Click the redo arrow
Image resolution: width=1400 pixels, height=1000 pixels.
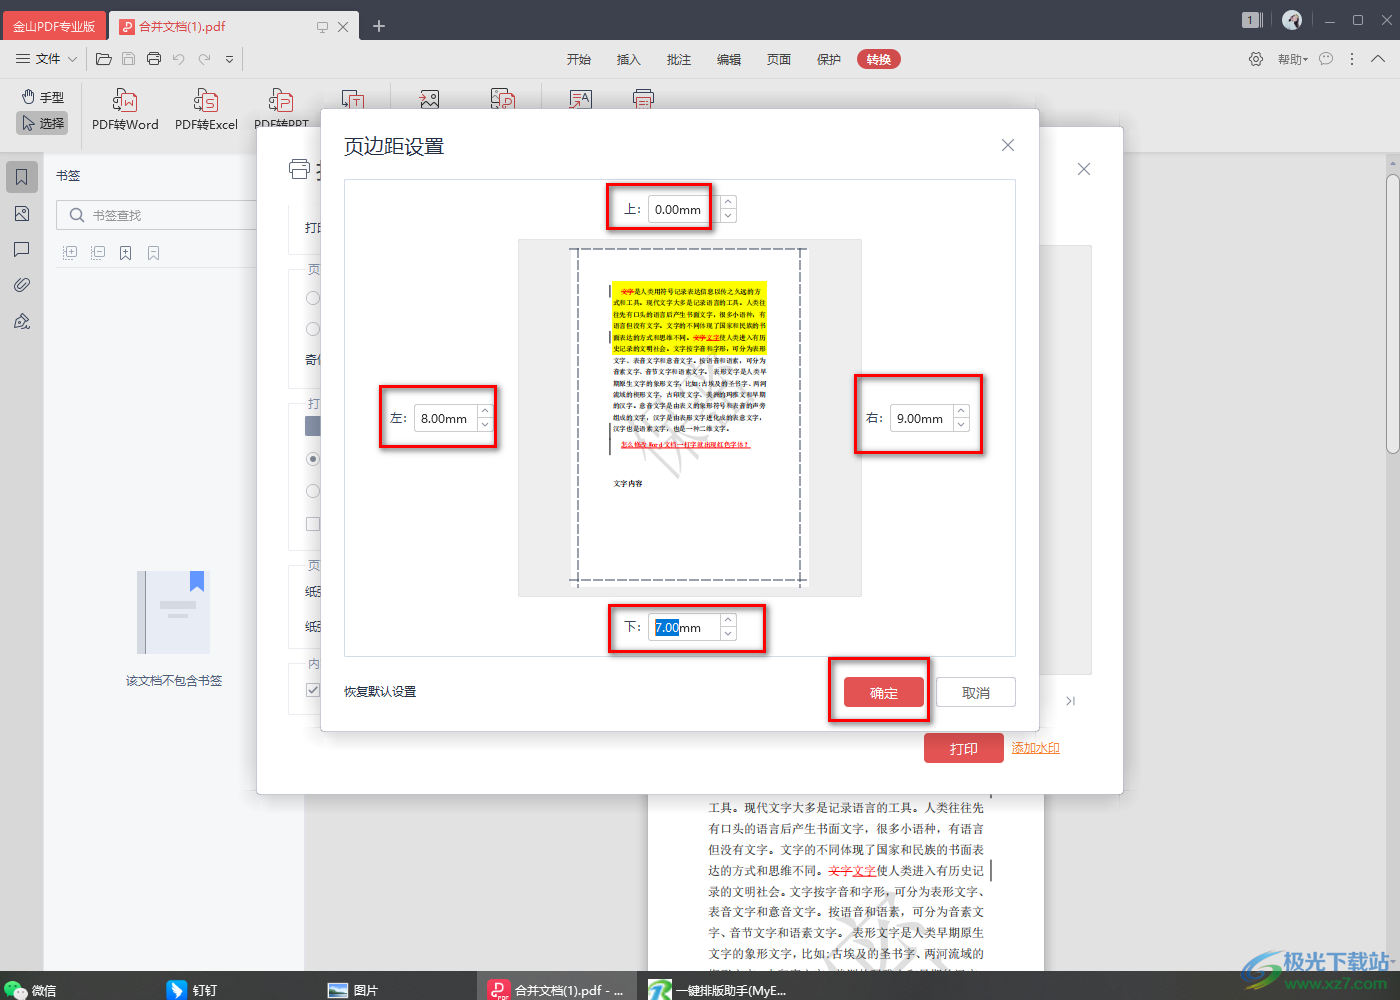(x=204, y=59)
